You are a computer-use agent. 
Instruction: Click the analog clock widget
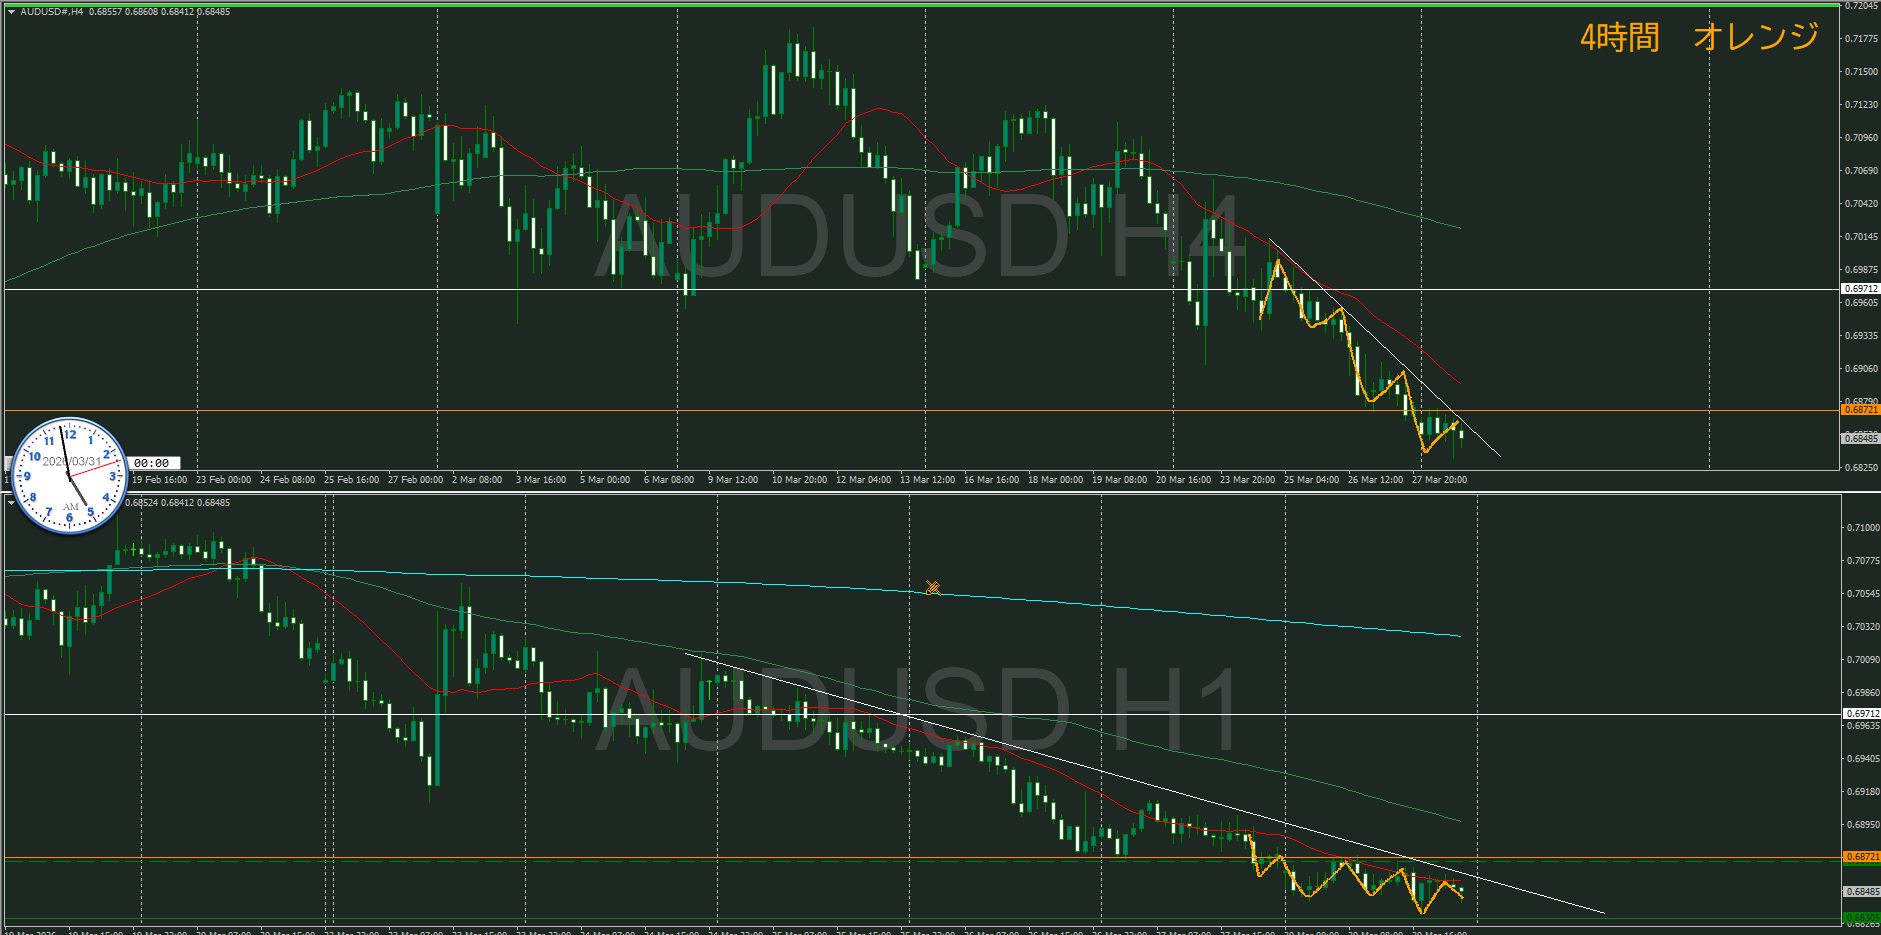(x=70, y=475)
